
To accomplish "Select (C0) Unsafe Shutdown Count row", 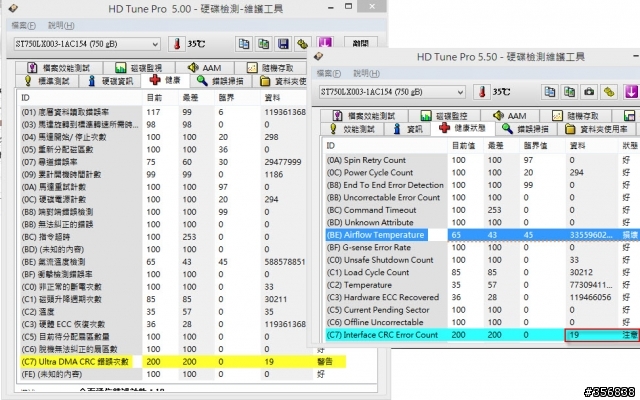I will coord(482,260).
